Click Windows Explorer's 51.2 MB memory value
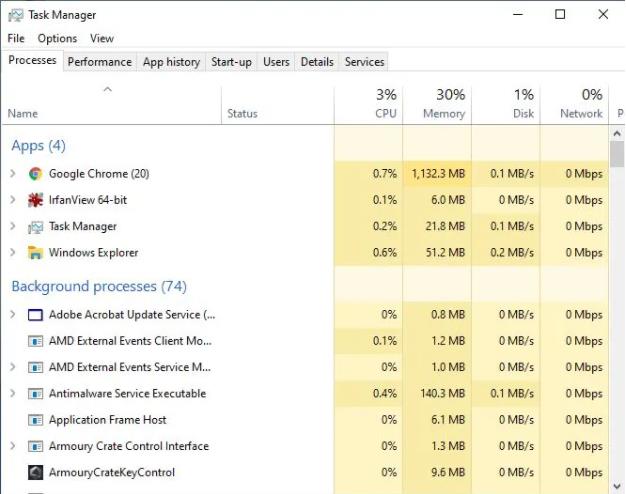The height and width of the screenshot is (494, 626). tap(445, 252)
